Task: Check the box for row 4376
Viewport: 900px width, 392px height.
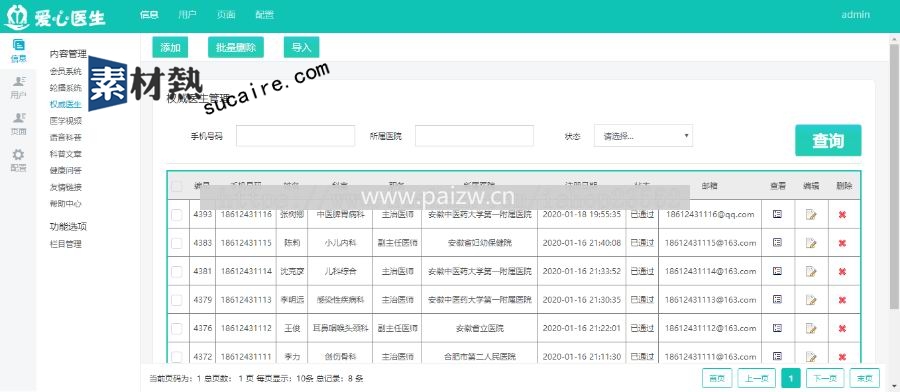Action: pyautogui.click(x=177, y=329)
